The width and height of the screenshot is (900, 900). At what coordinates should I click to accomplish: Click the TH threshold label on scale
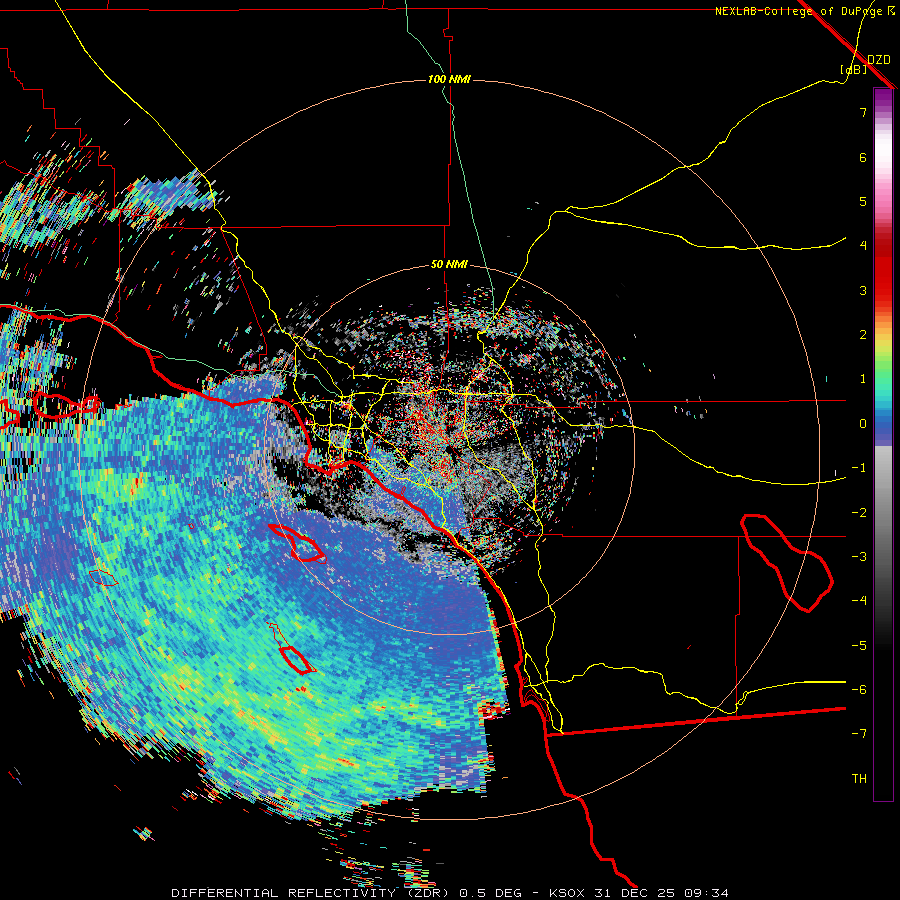click(x=859, y=779)
